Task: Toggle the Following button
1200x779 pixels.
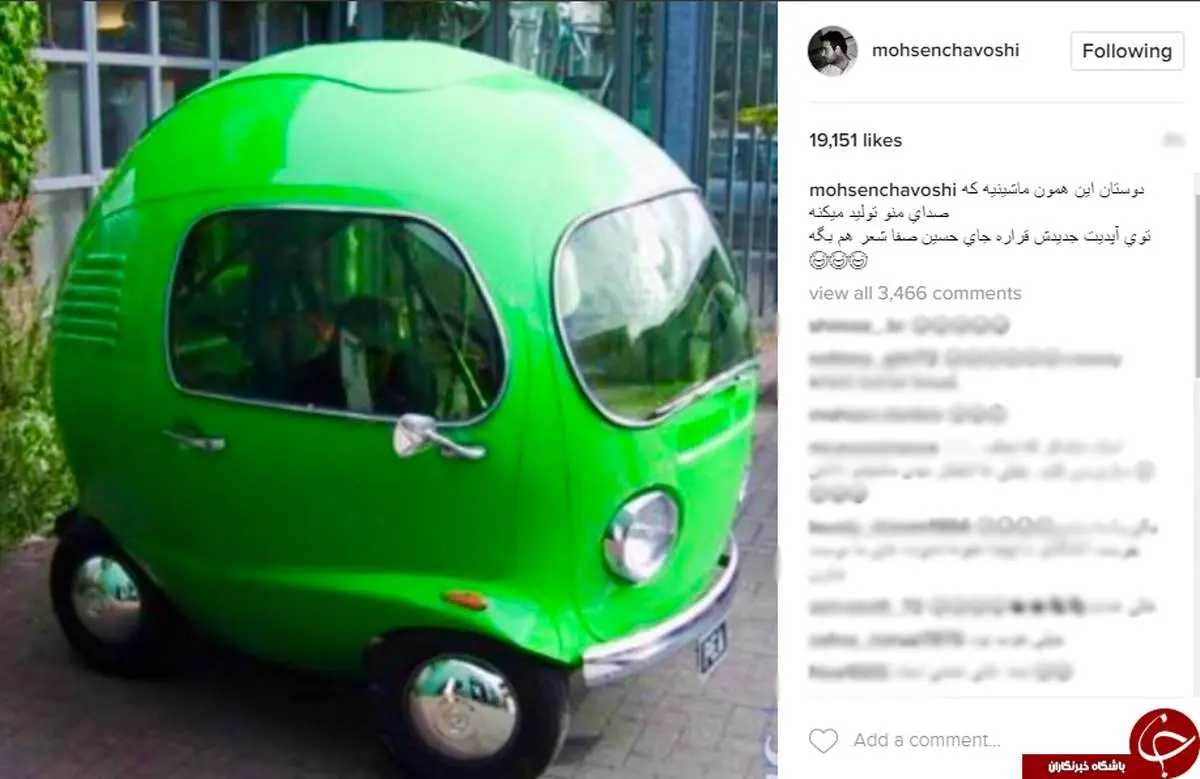Action: pyautogui.click(x=1127, y=51)
